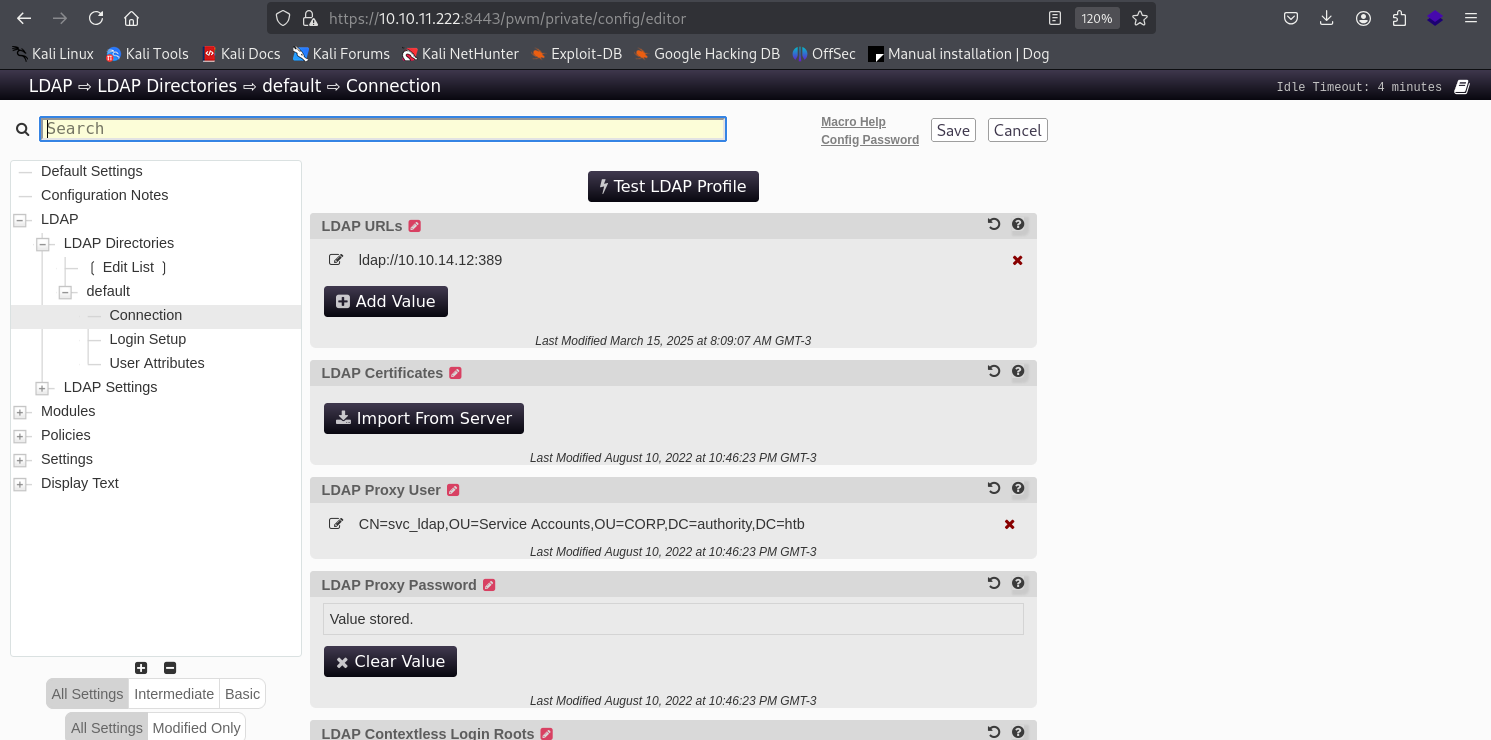Open Edit List under LDAP Directories

click(128, 267)
